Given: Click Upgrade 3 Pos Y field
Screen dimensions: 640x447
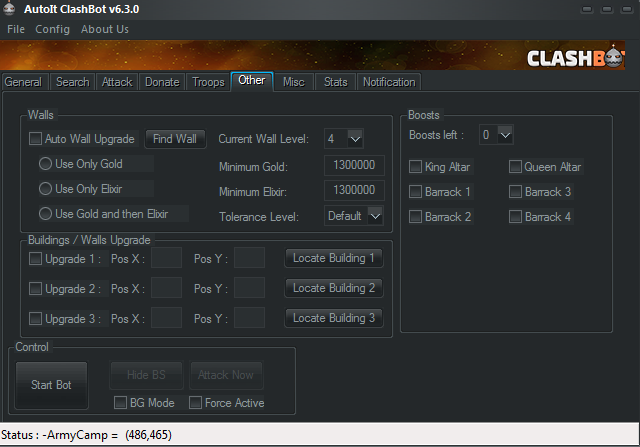Looking at the screenshot, I should point(249,318).
